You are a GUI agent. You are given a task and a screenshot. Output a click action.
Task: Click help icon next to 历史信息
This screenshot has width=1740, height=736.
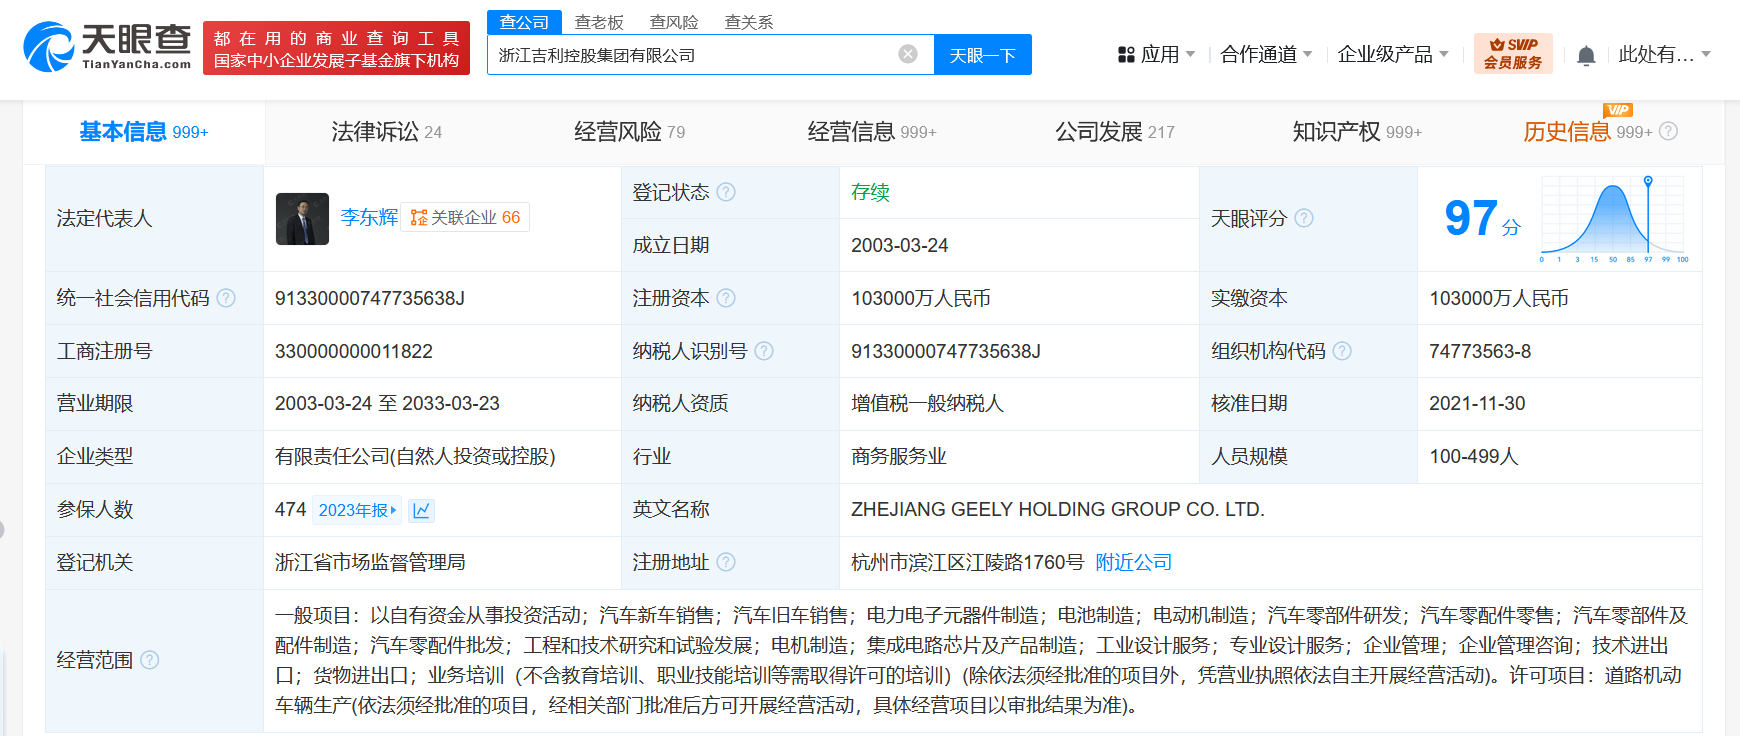pyautogui.click(x=1668, y=132)
